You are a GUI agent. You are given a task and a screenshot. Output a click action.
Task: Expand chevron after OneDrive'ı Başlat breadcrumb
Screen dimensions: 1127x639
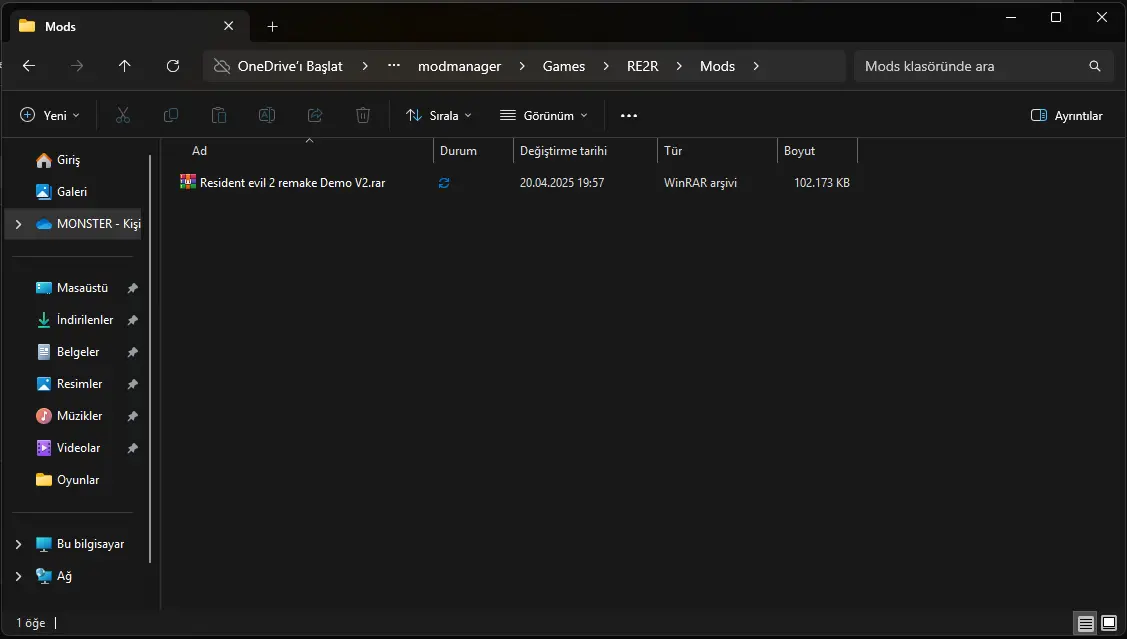[365, 66]
